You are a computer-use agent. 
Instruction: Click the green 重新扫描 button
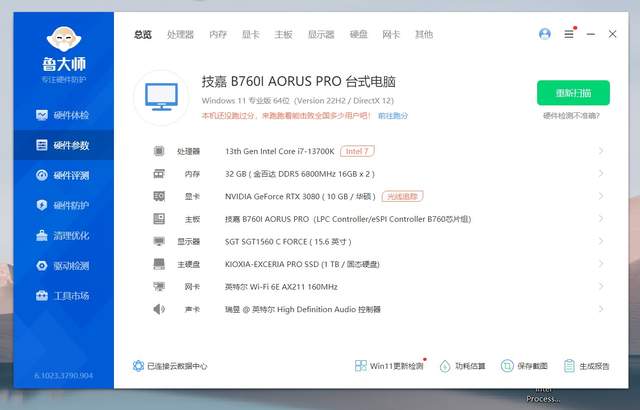tap(573, 93)
